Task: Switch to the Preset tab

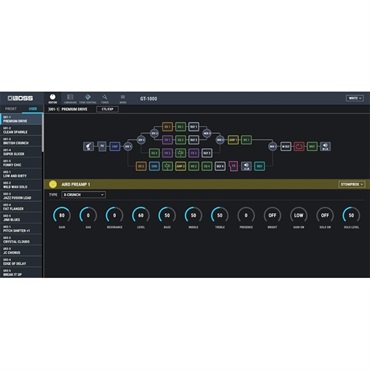Action: pos(11,109)
